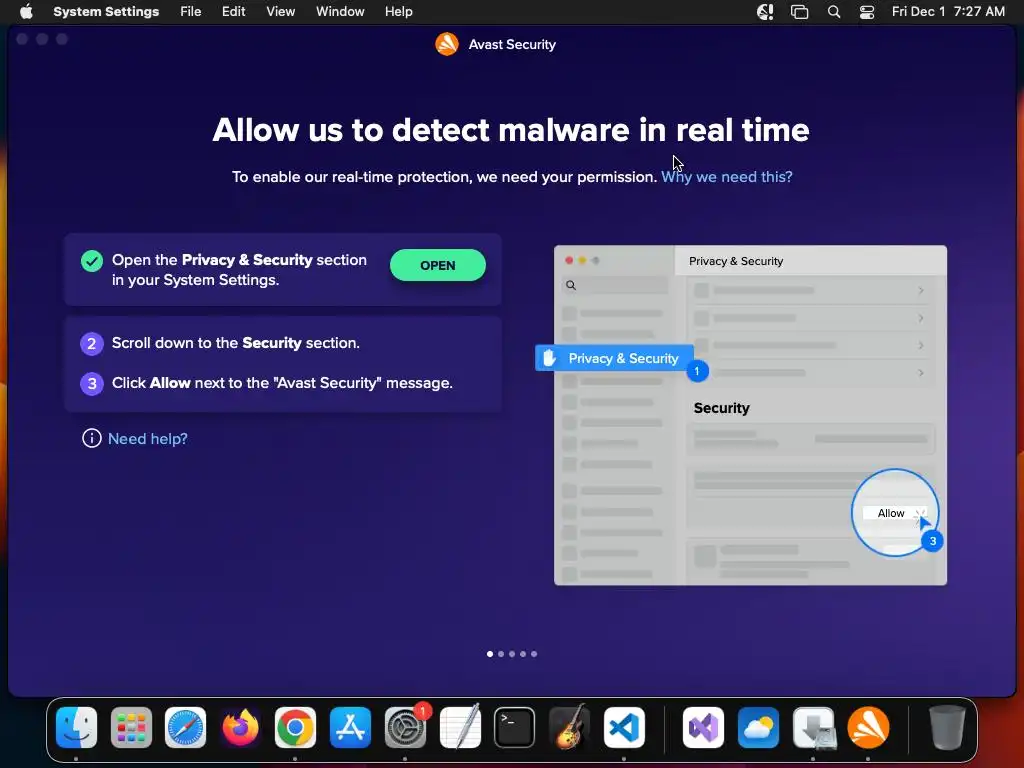
Task: Open Finder from the Dock
Action: coord(76,727)
